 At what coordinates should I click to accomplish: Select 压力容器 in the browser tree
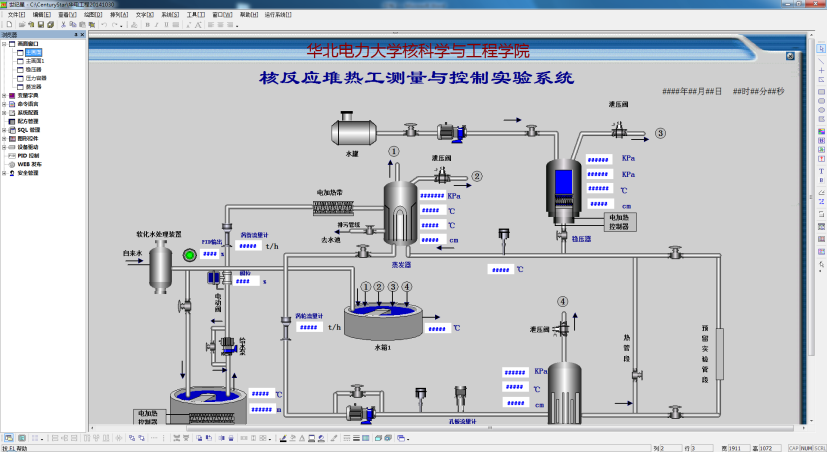click(36, 78)
